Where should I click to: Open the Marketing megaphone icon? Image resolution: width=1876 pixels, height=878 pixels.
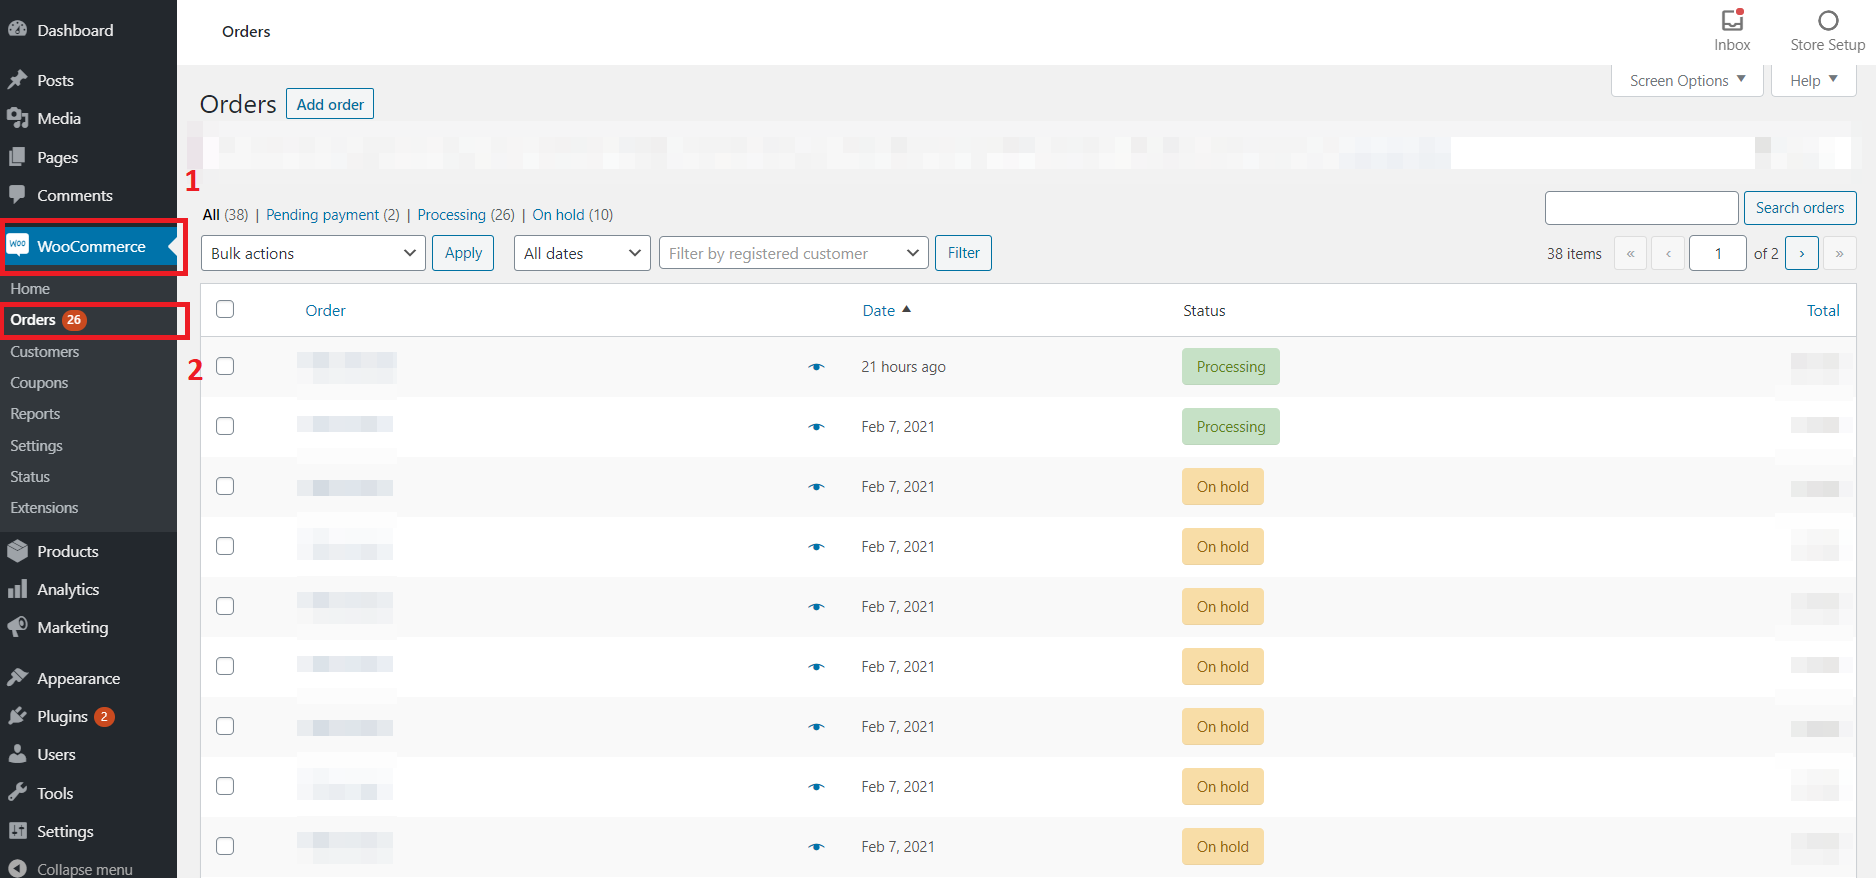[x=17, y=627]
